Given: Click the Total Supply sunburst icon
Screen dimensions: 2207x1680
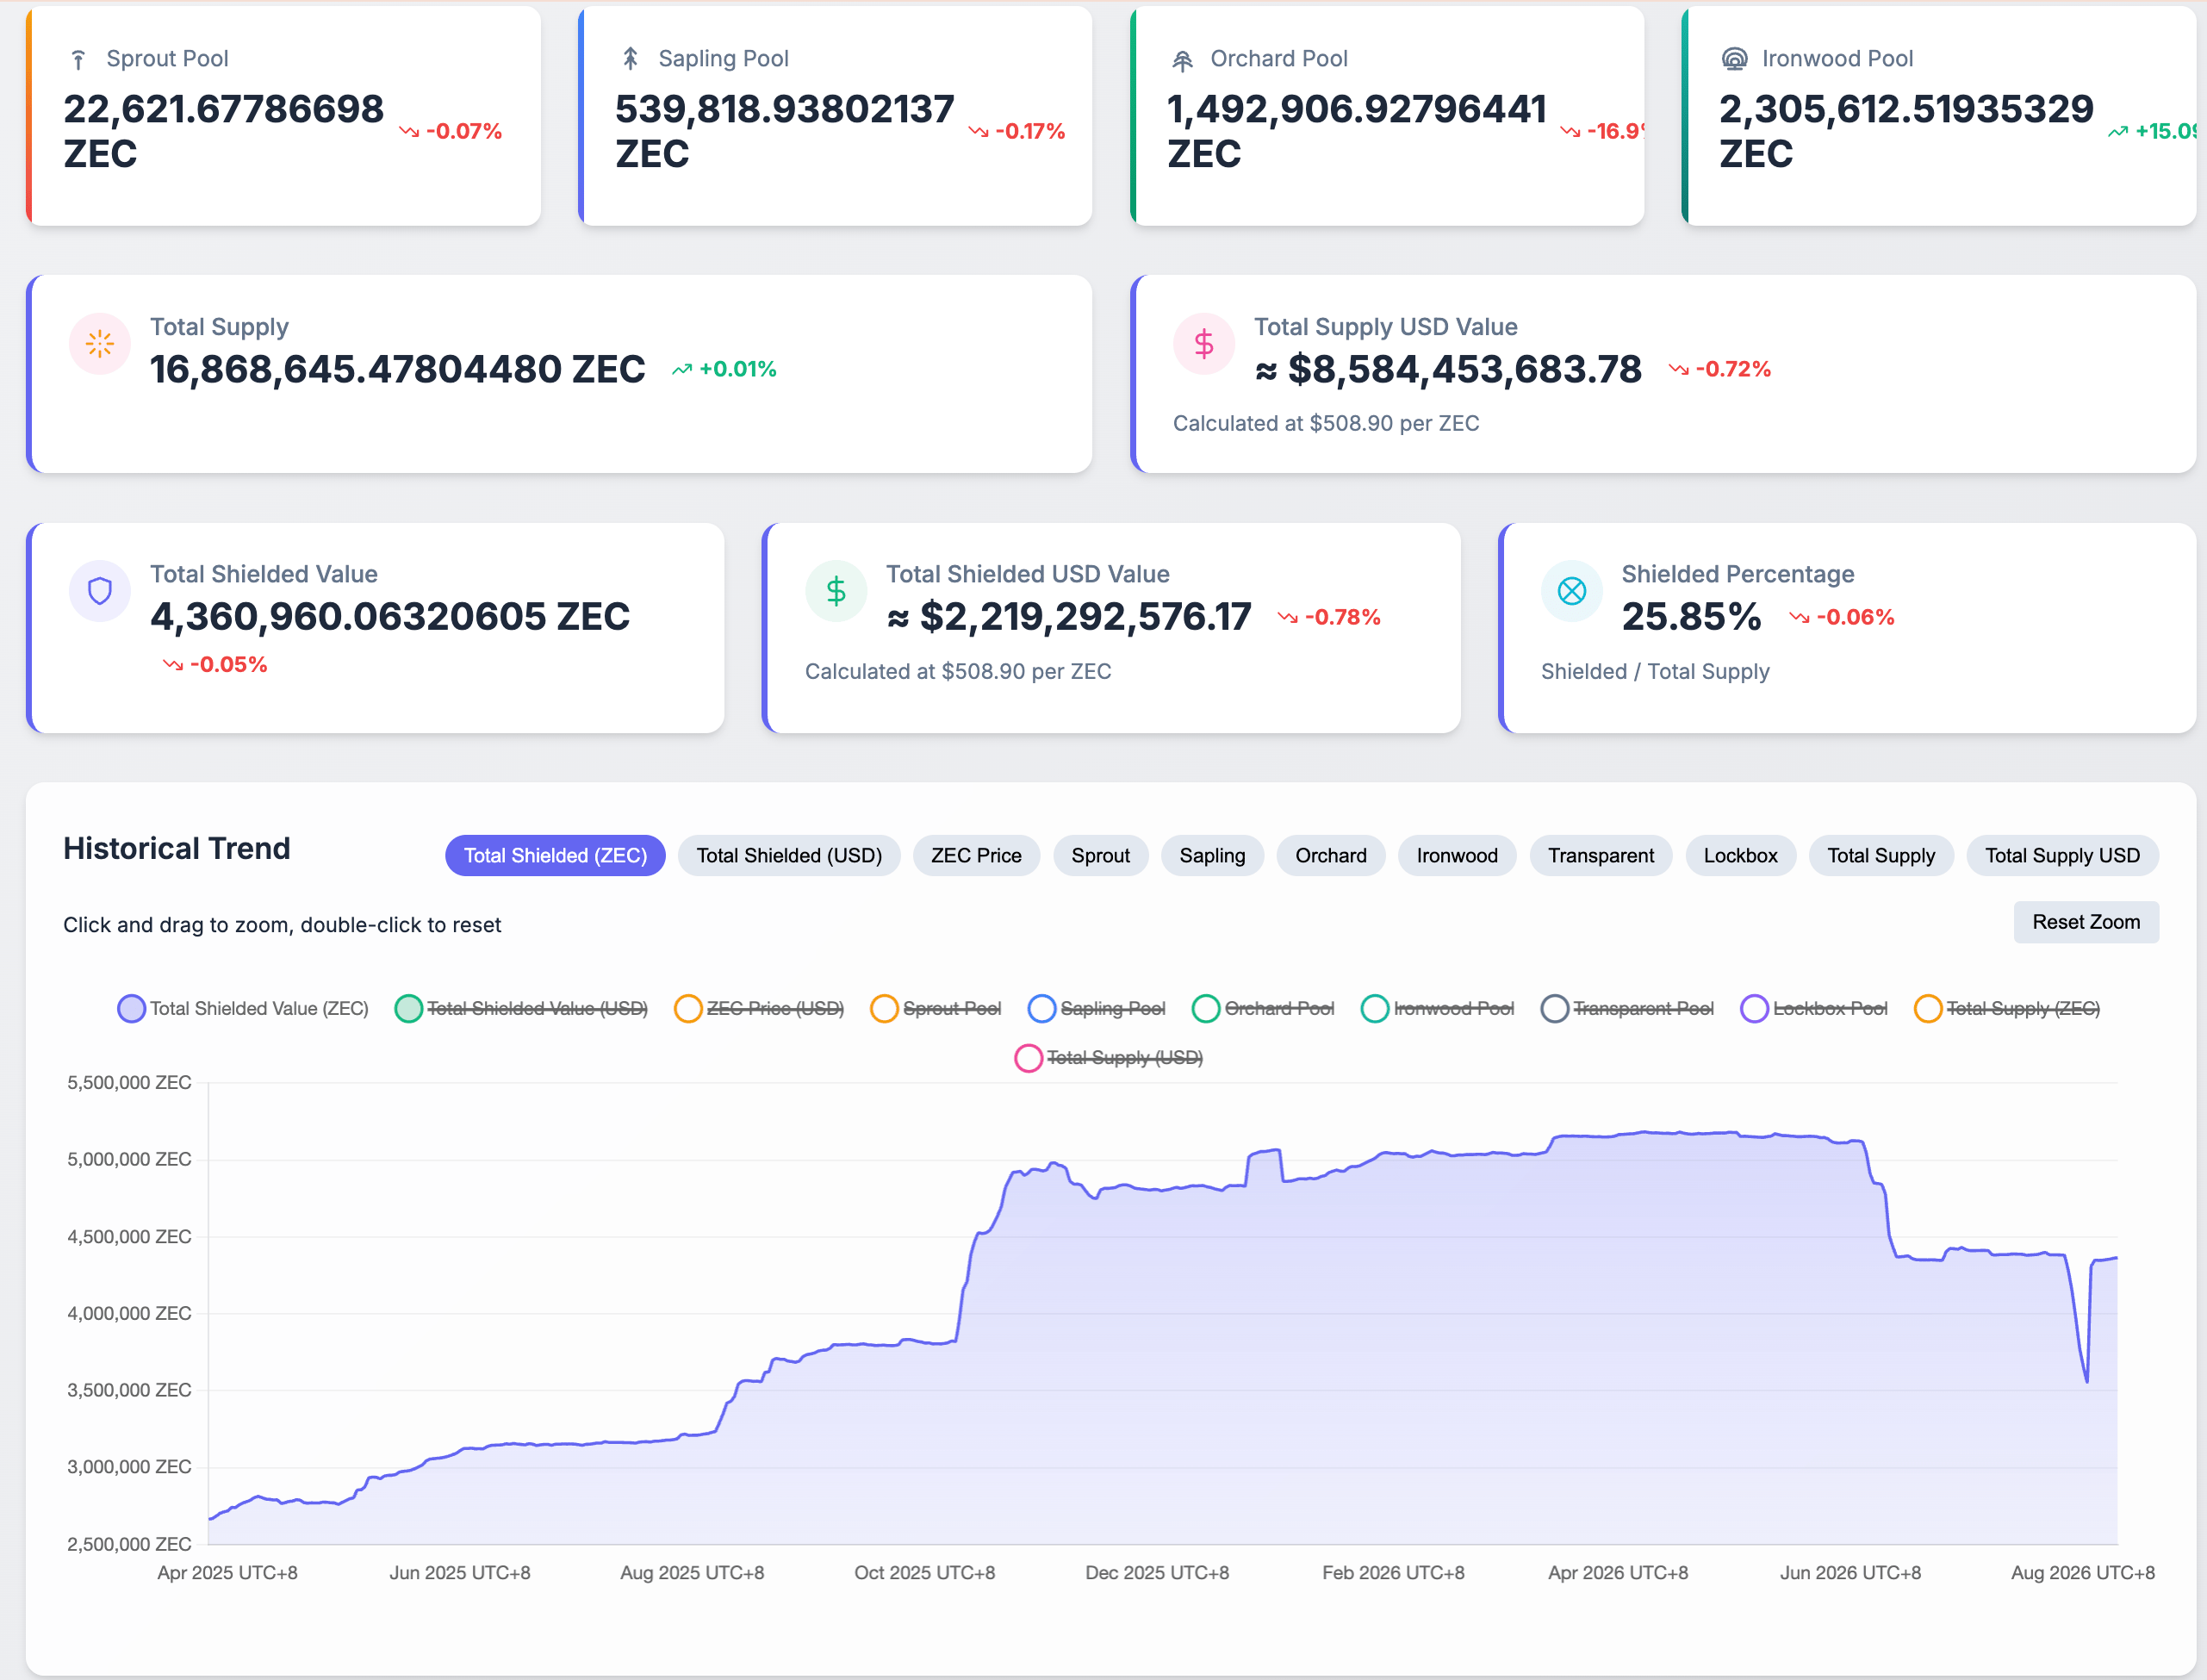Looking at the screenshot, I should [x=100, y=344].
